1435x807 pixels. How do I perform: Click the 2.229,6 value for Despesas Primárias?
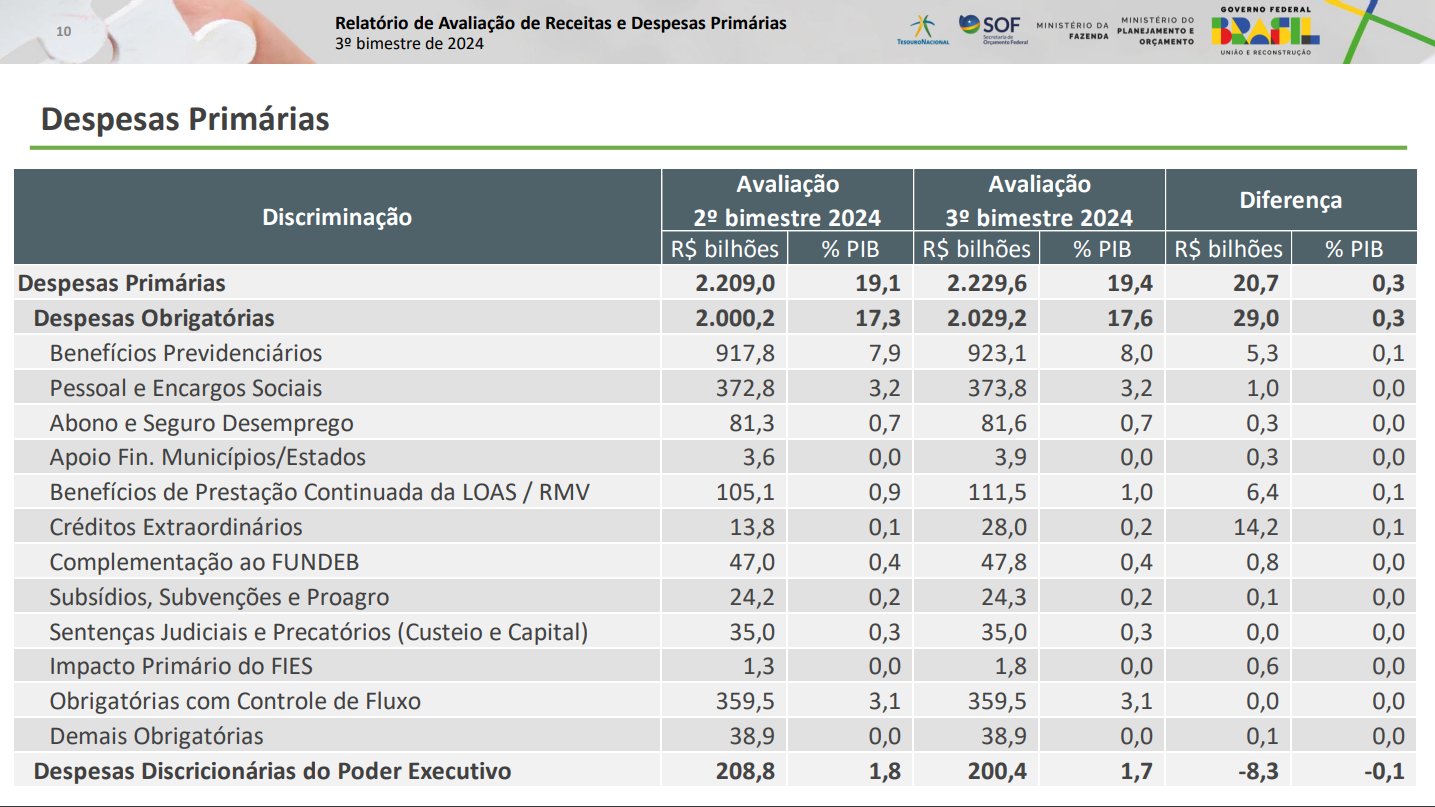[x=986, y=283]
